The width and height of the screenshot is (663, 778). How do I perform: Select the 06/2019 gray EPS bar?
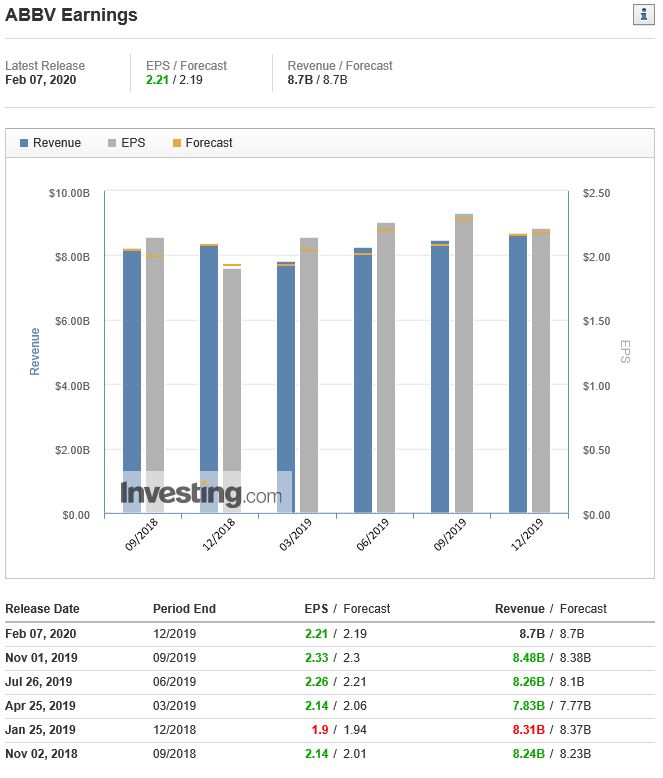click(x=386, y=368)
